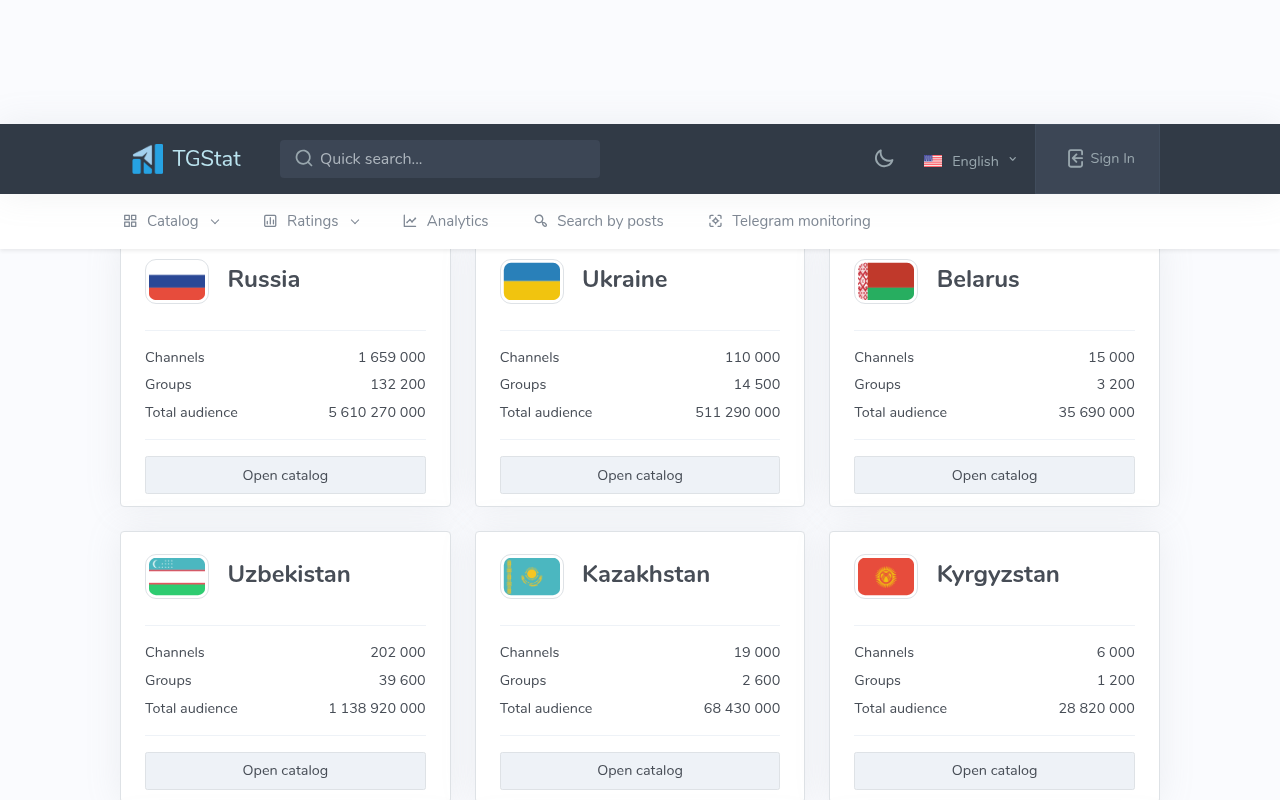Click the magnifier icon in Quick search
The width and height of the screenshot is (1280, 800).
304,158
